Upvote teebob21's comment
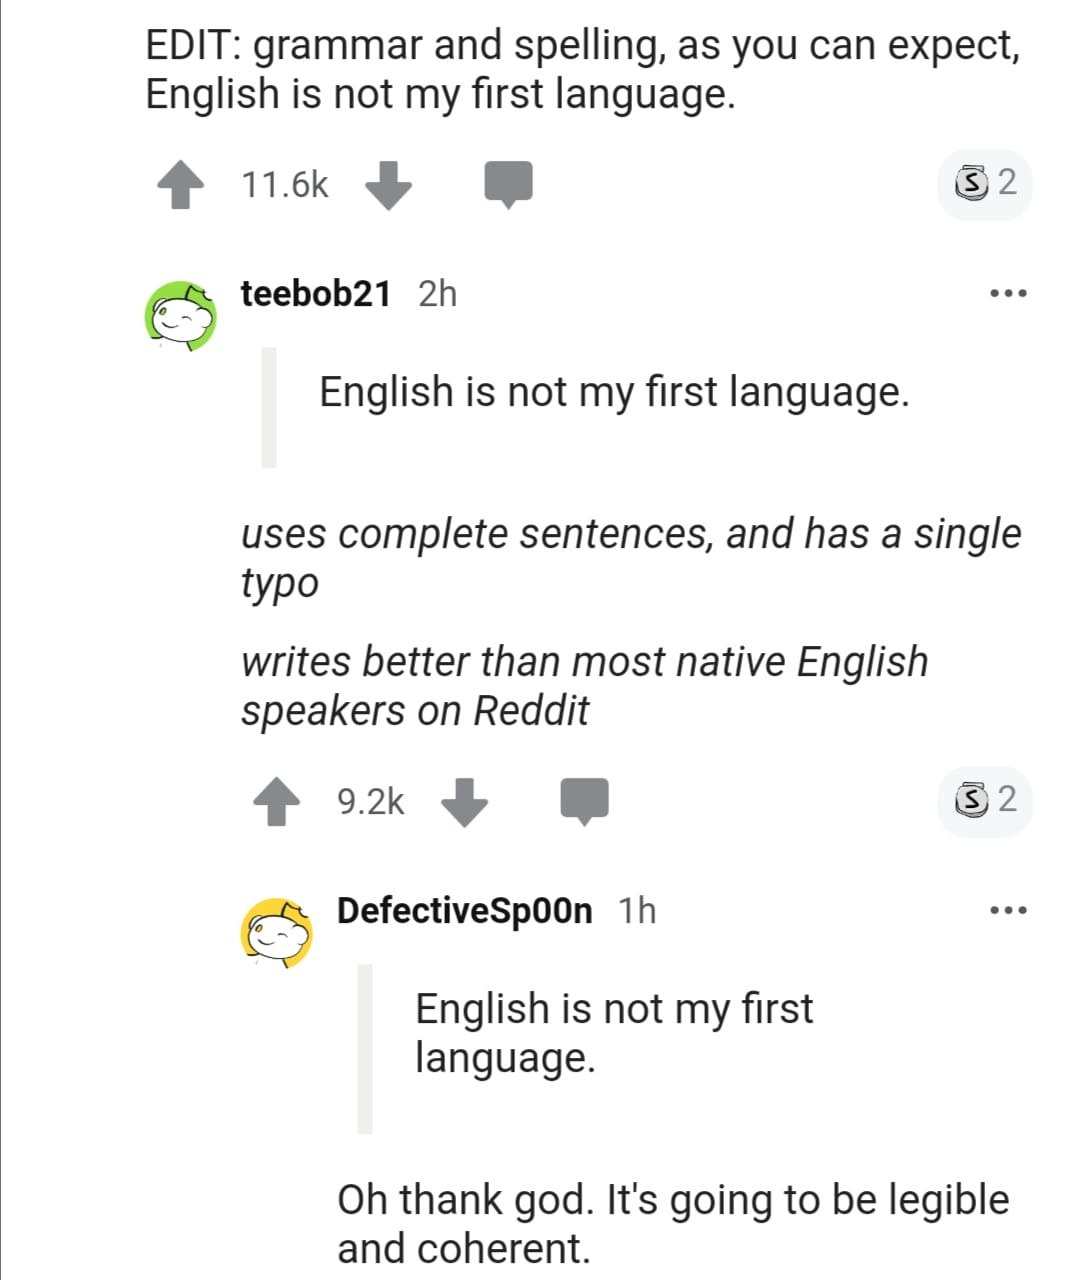This screenshot has height=1280, width=1080. 277,802
